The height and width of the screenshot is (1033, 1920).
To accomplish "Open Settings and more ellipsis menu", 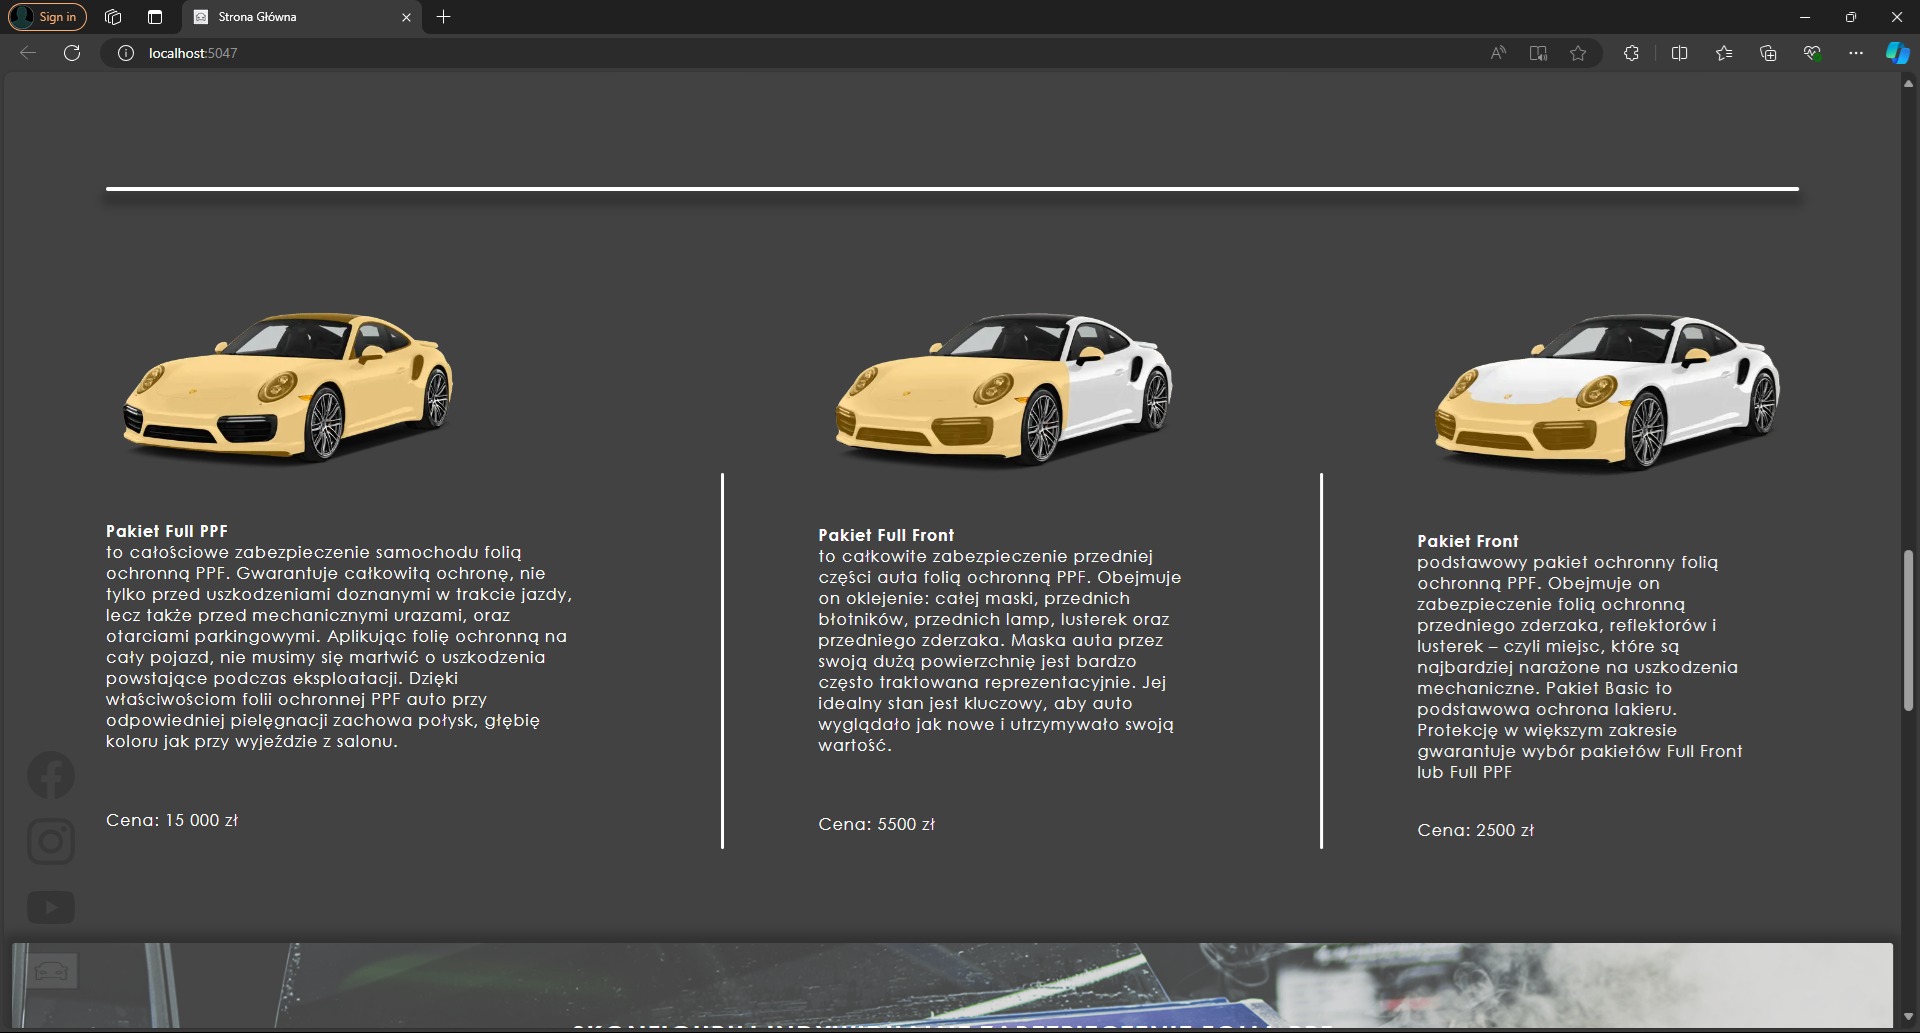I will pyautogui.click(x=1856, y=53).
